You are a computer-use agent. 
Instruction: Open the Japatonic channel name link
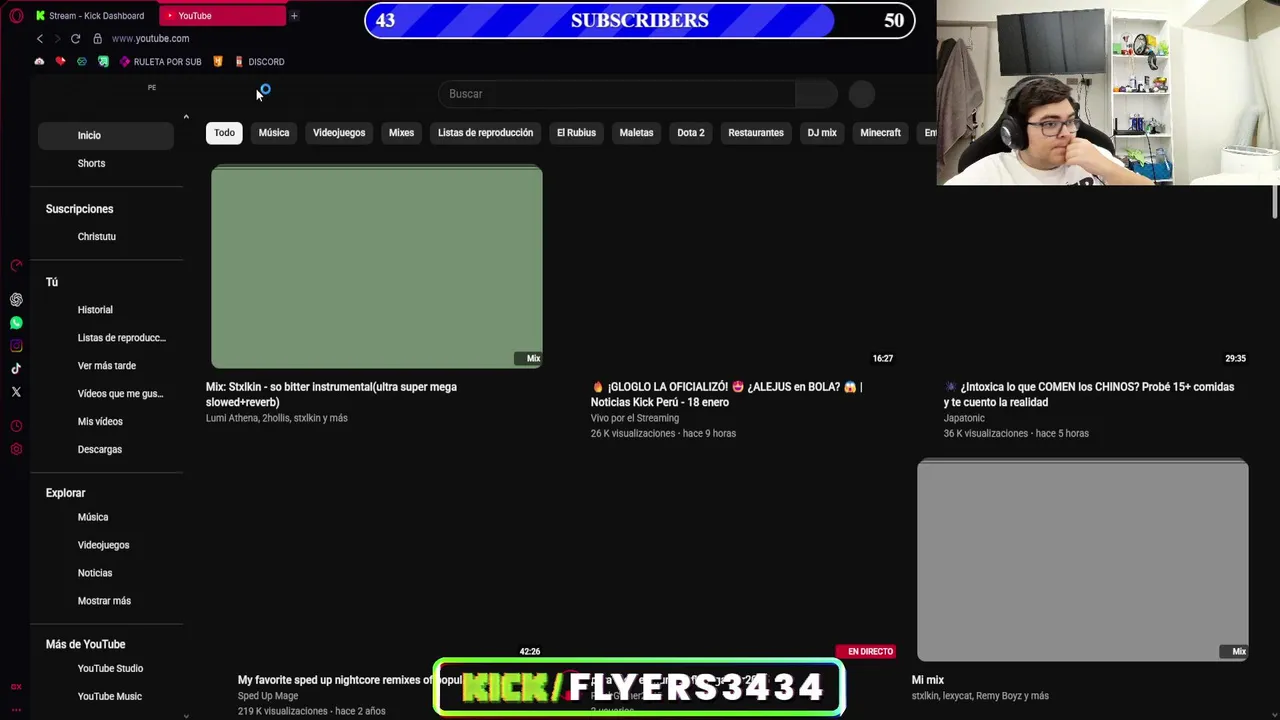(964, 418)
